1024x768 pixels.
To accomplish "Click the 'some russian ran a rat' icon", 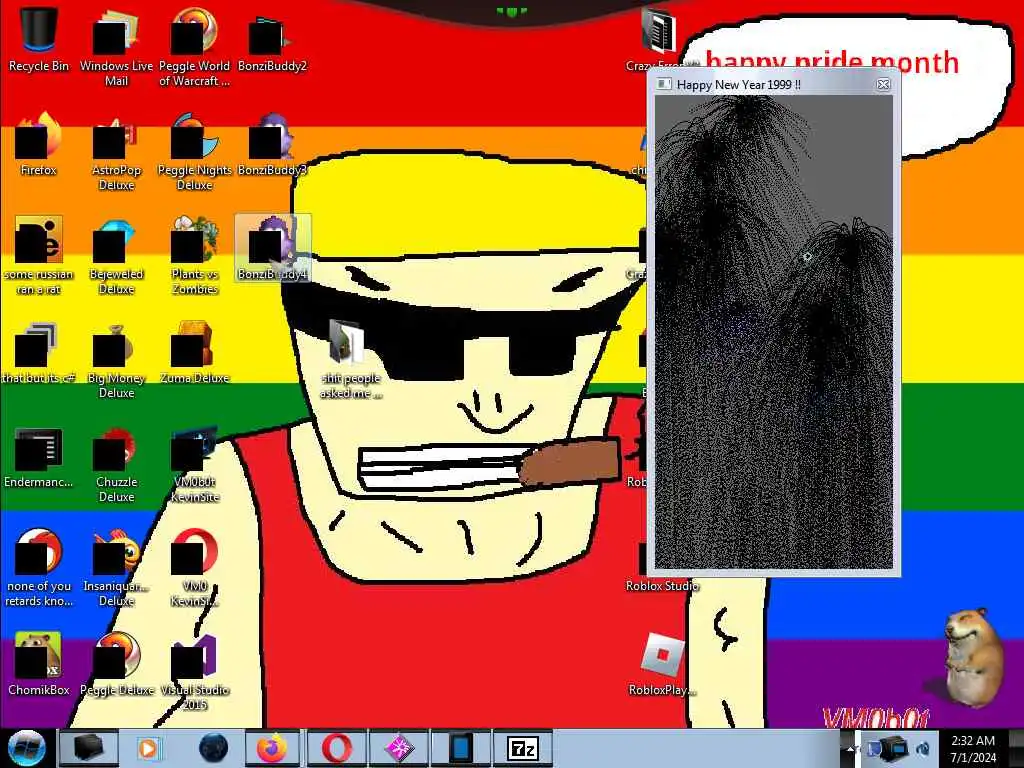I will (39, 256).
